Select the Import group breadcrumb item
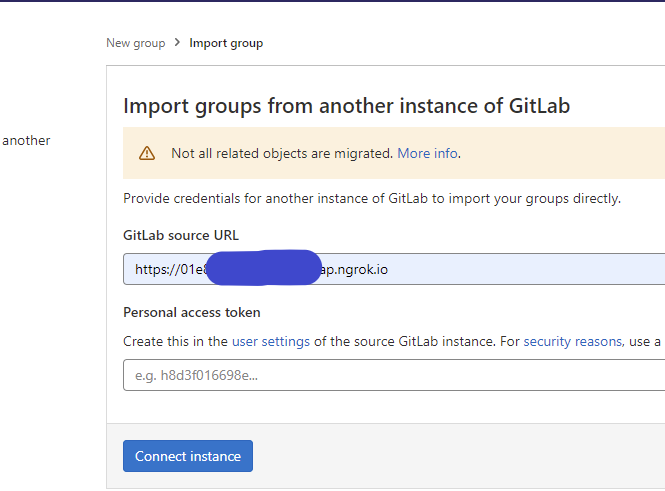The width and height of the screenshot is (665, 491). point(226,43)
